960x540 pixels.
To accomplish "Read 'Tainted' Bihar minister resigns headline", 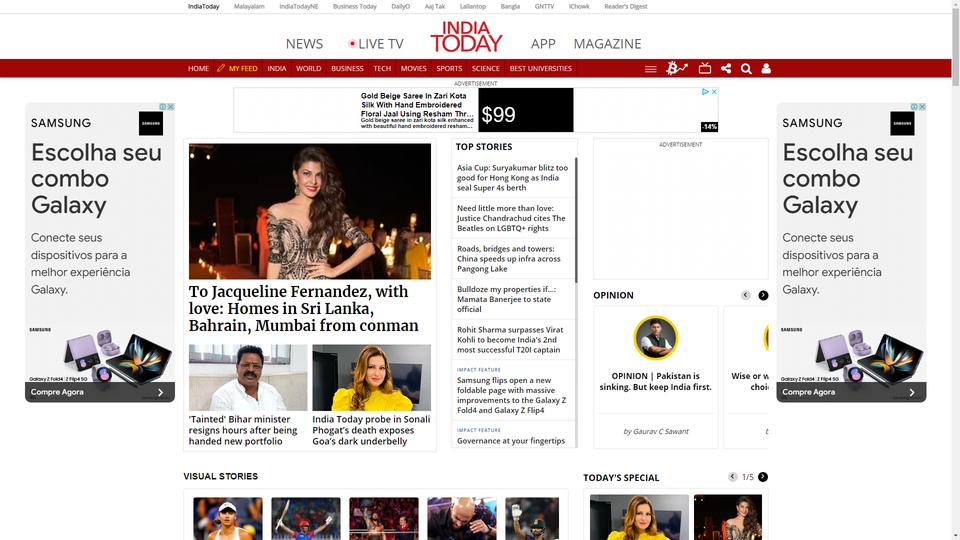I will click(243, 430).
